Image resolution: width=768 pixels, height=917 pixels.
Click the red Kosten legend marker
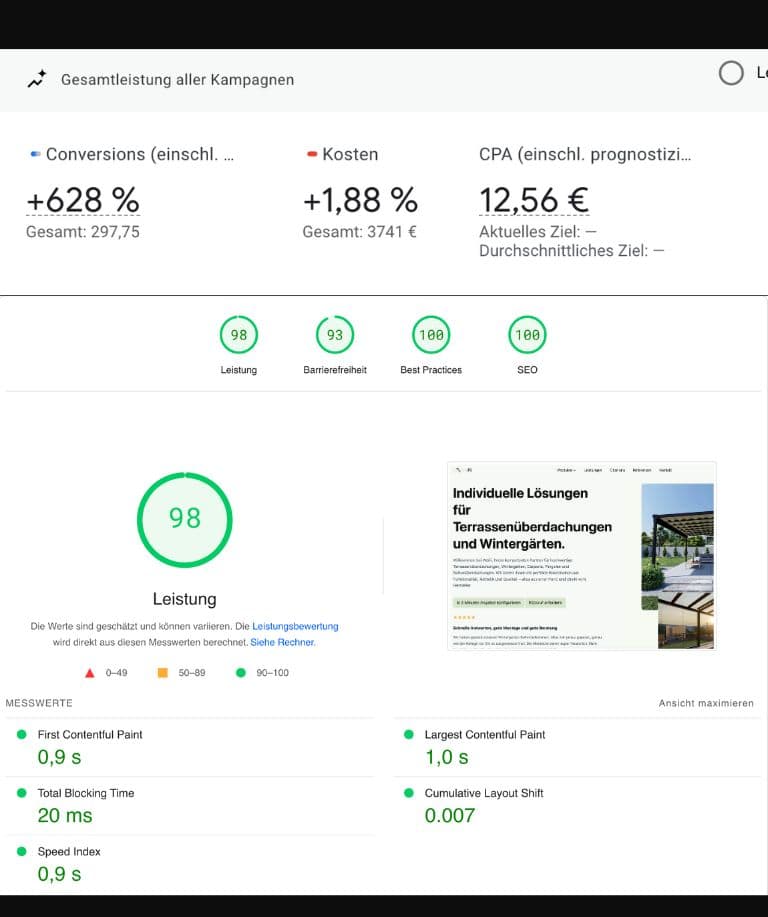[312, 154]
